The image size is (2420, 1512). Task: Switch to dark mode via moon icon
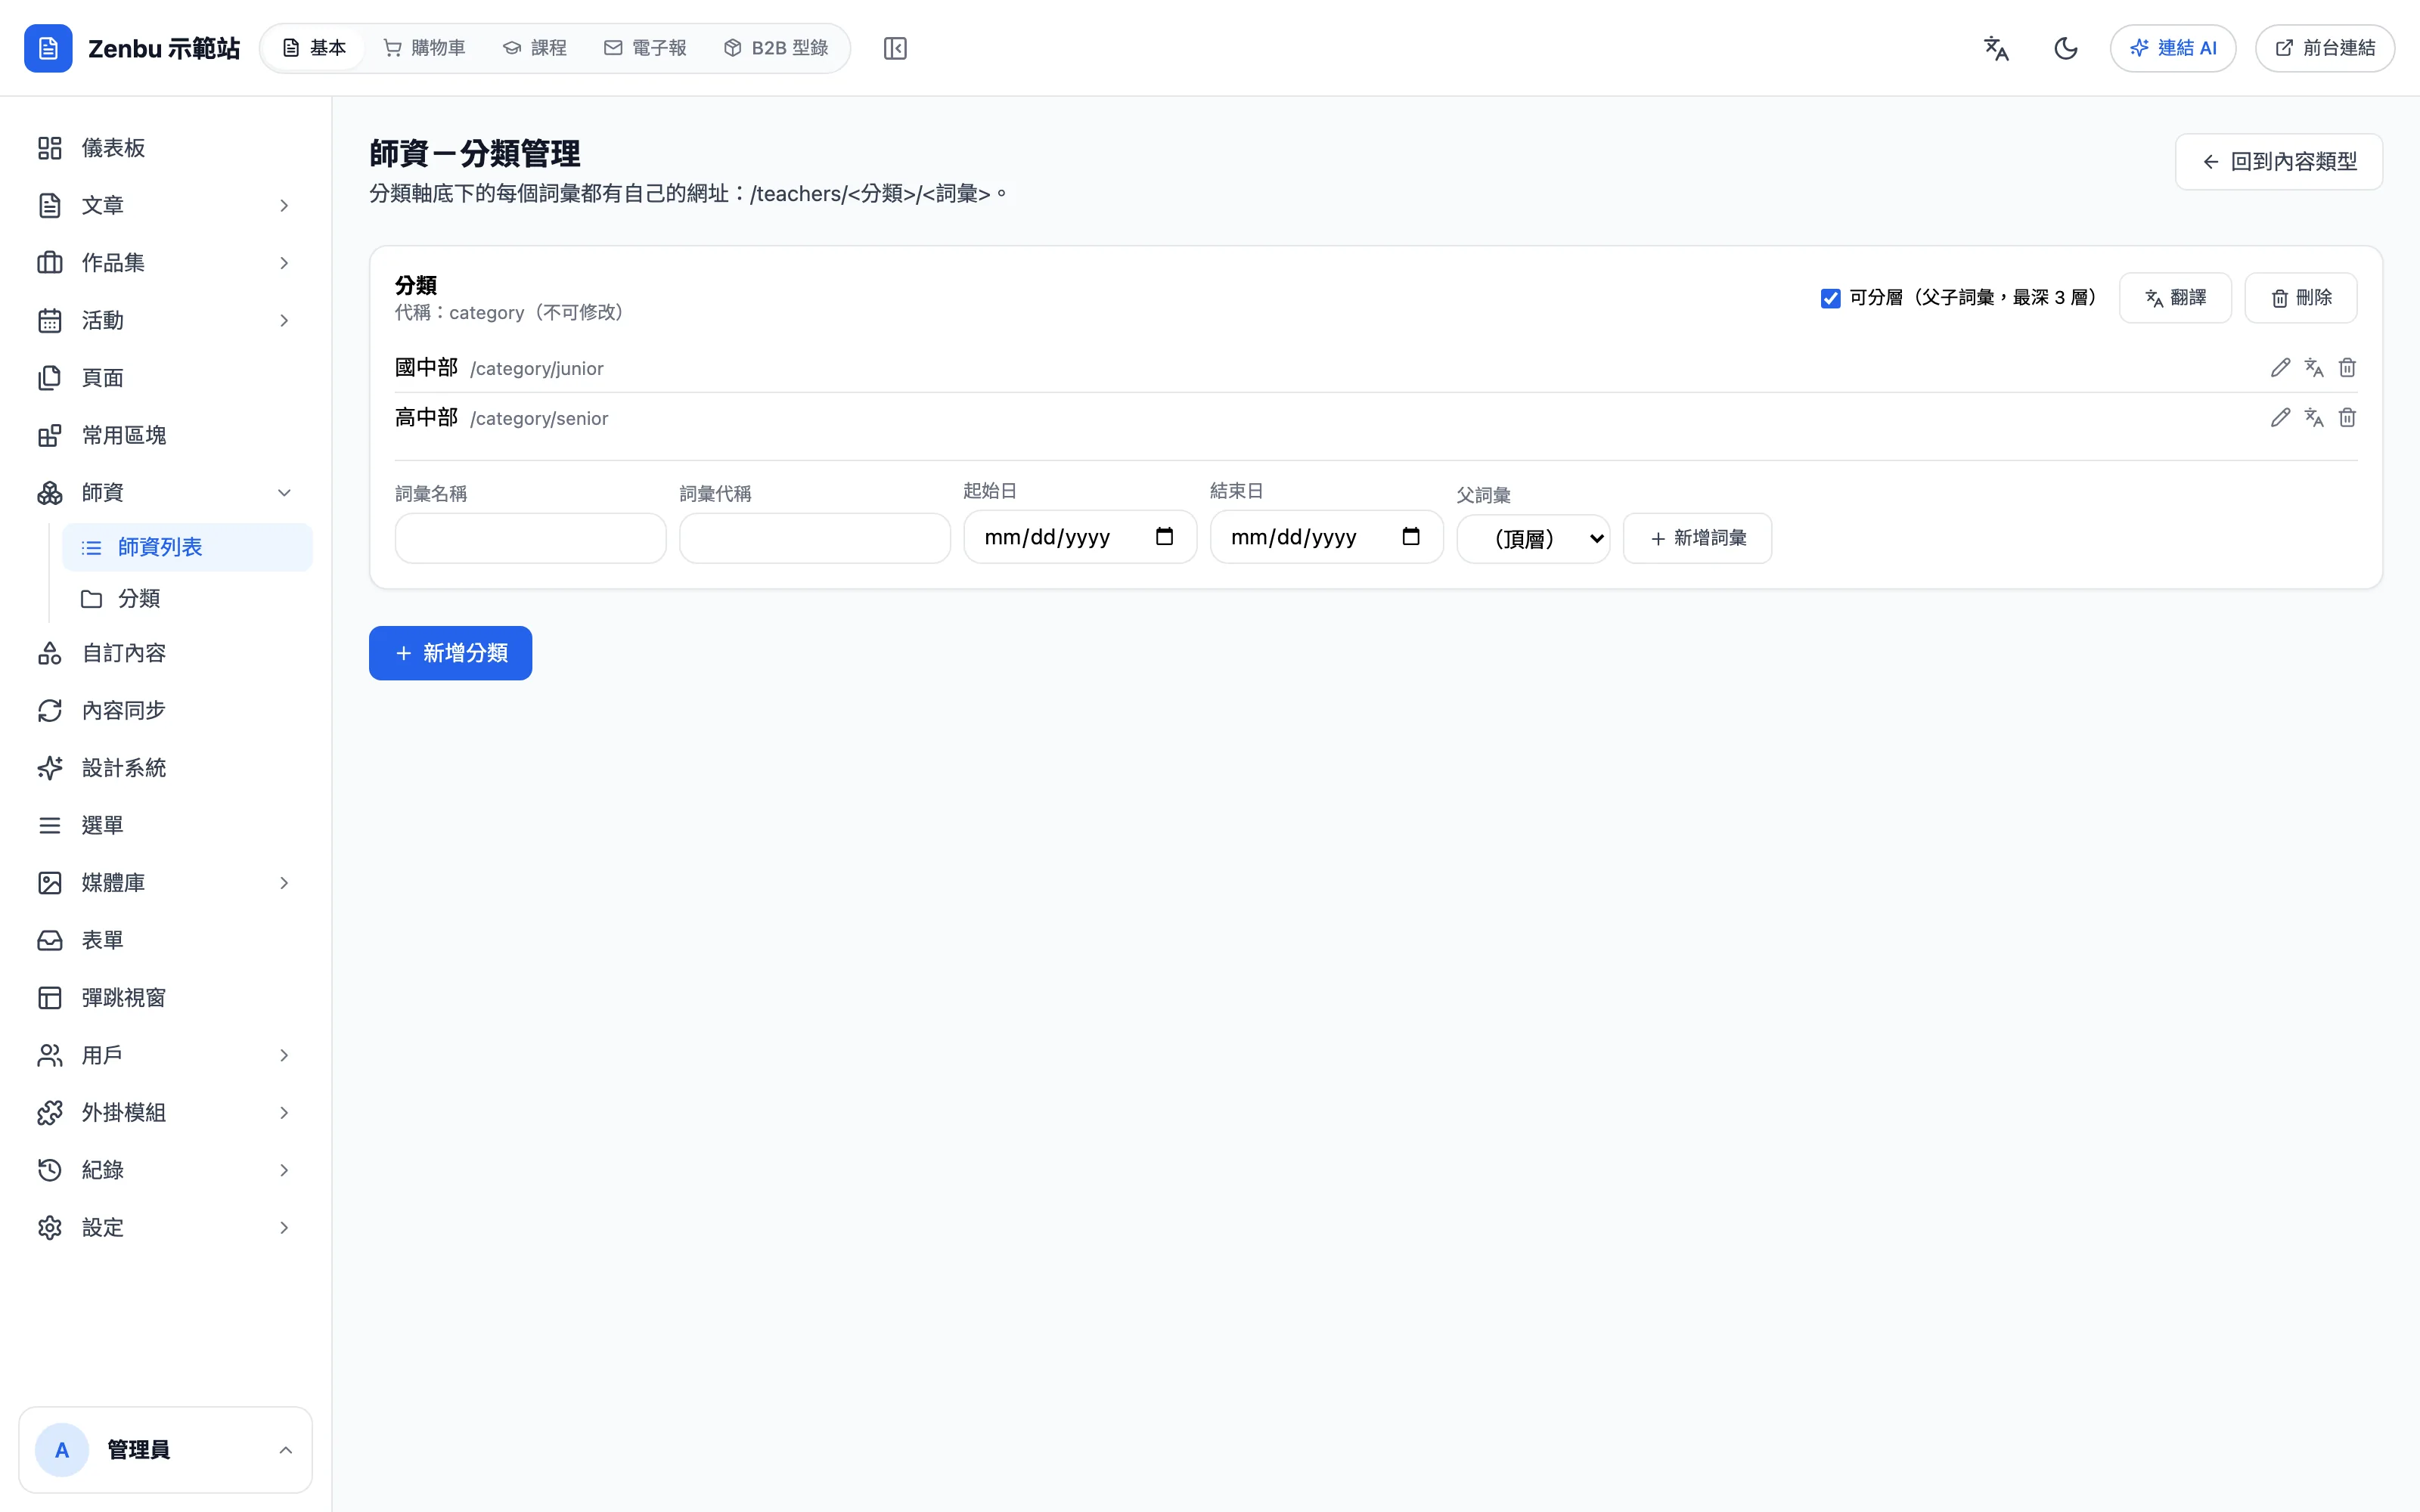pos(2066,48)
